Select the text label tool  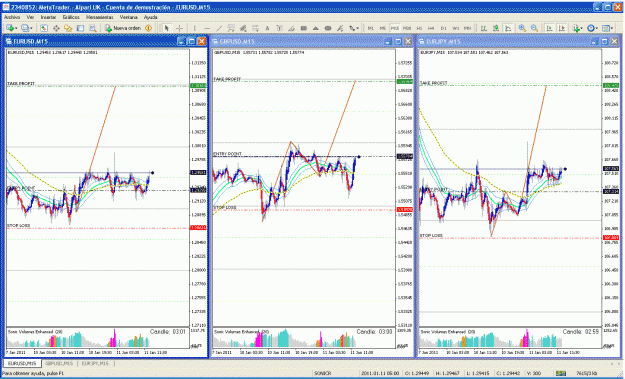click(279, 28)
